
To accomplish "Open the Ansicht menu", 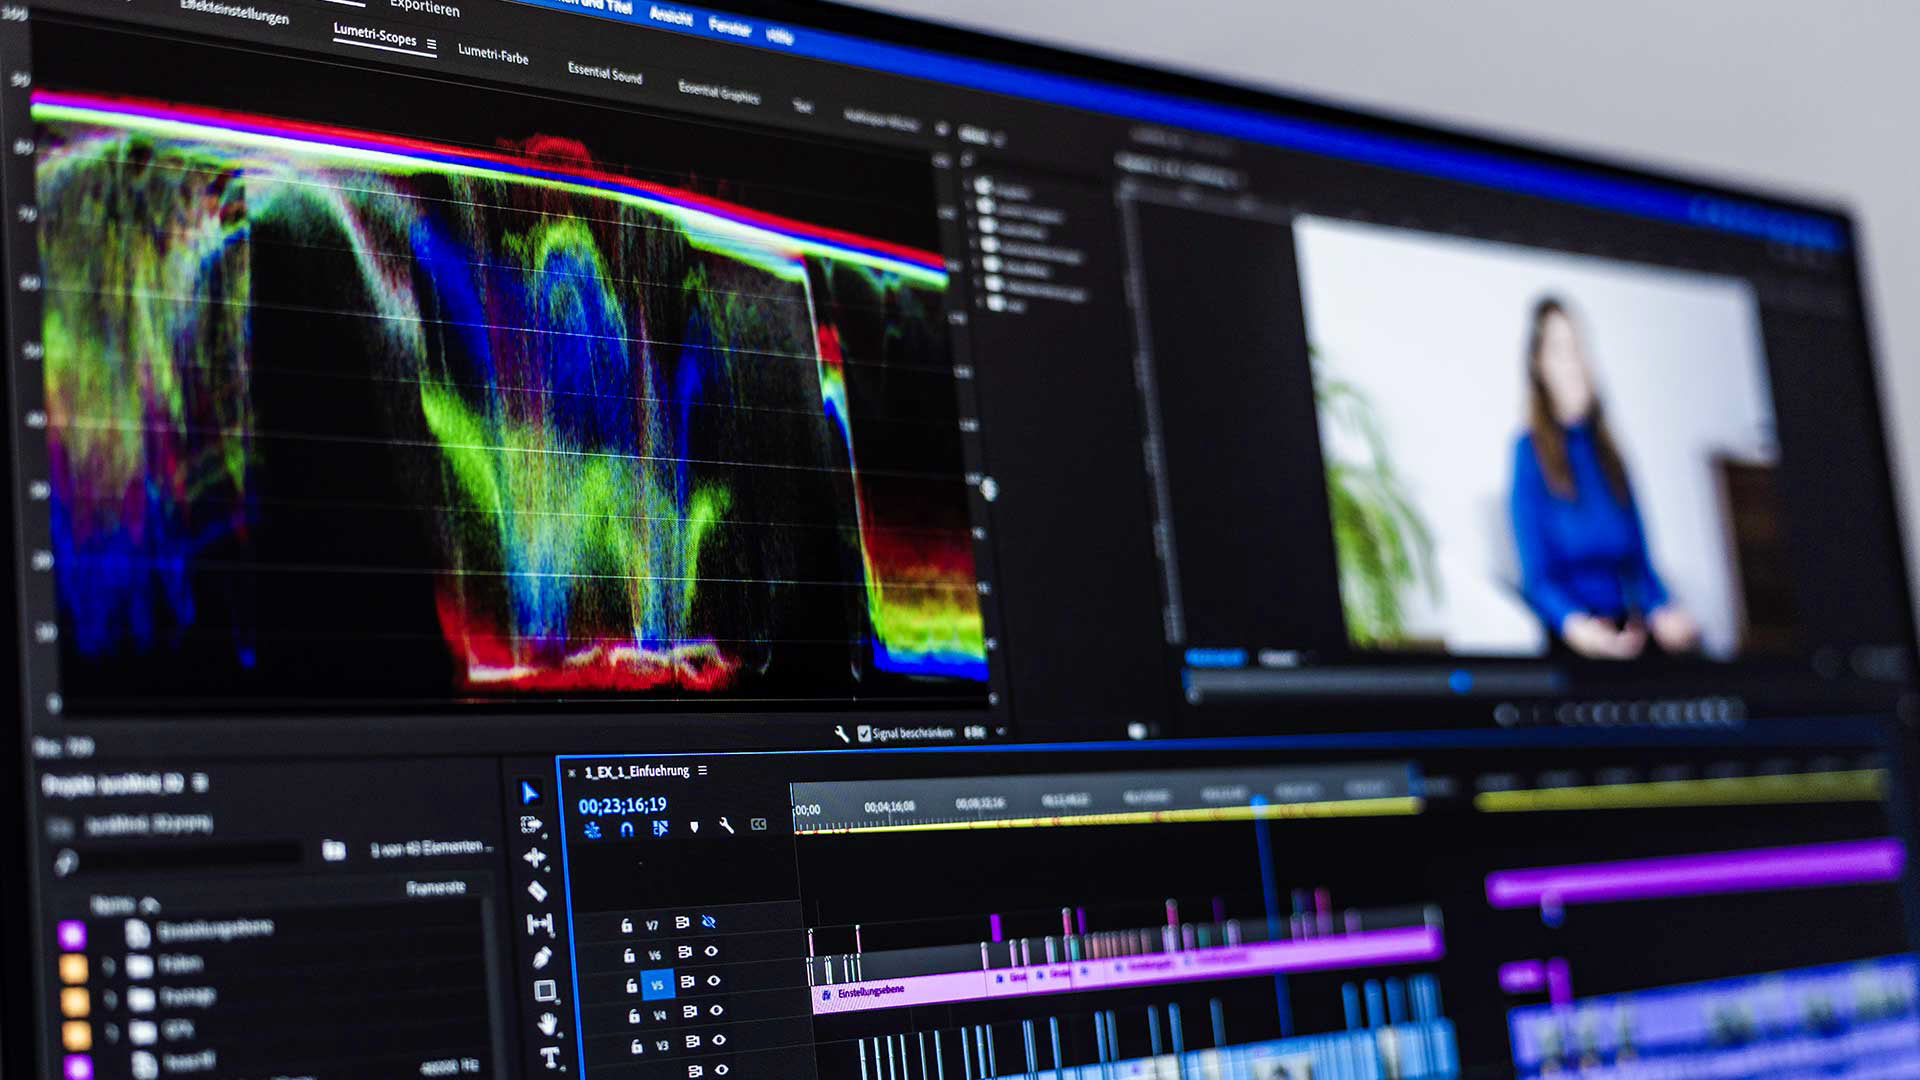I will [x=671, y=15].
